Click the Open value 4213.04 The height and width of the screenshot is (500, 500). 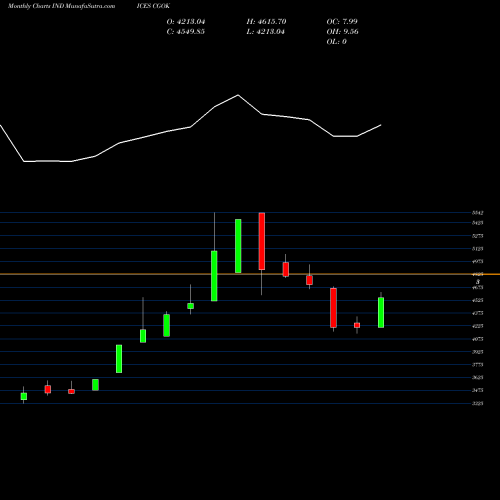186,22
